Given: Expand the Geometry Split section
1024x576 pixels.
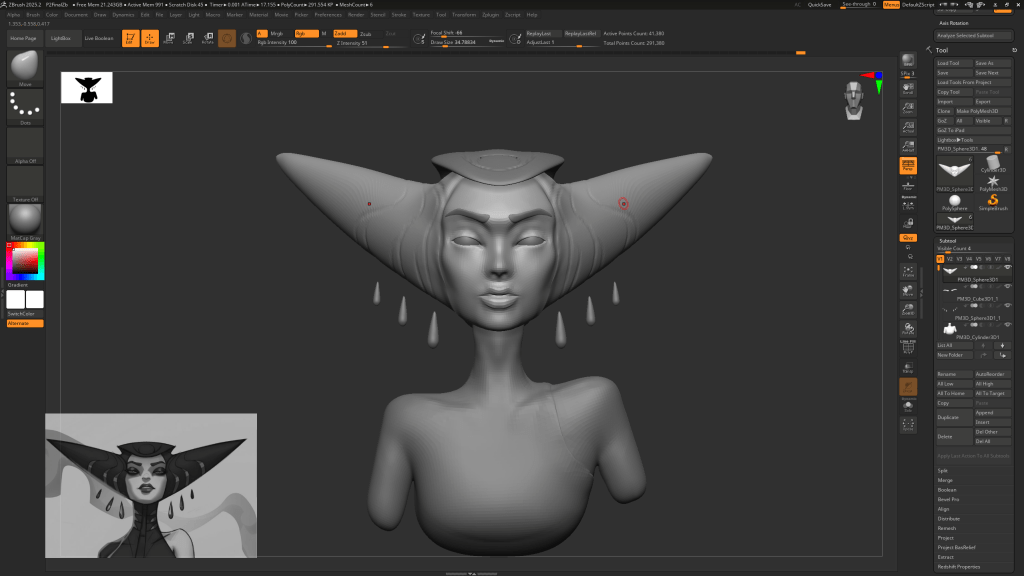Looking at the screenshot, I should pyautogui.click(x=943, y=470).
